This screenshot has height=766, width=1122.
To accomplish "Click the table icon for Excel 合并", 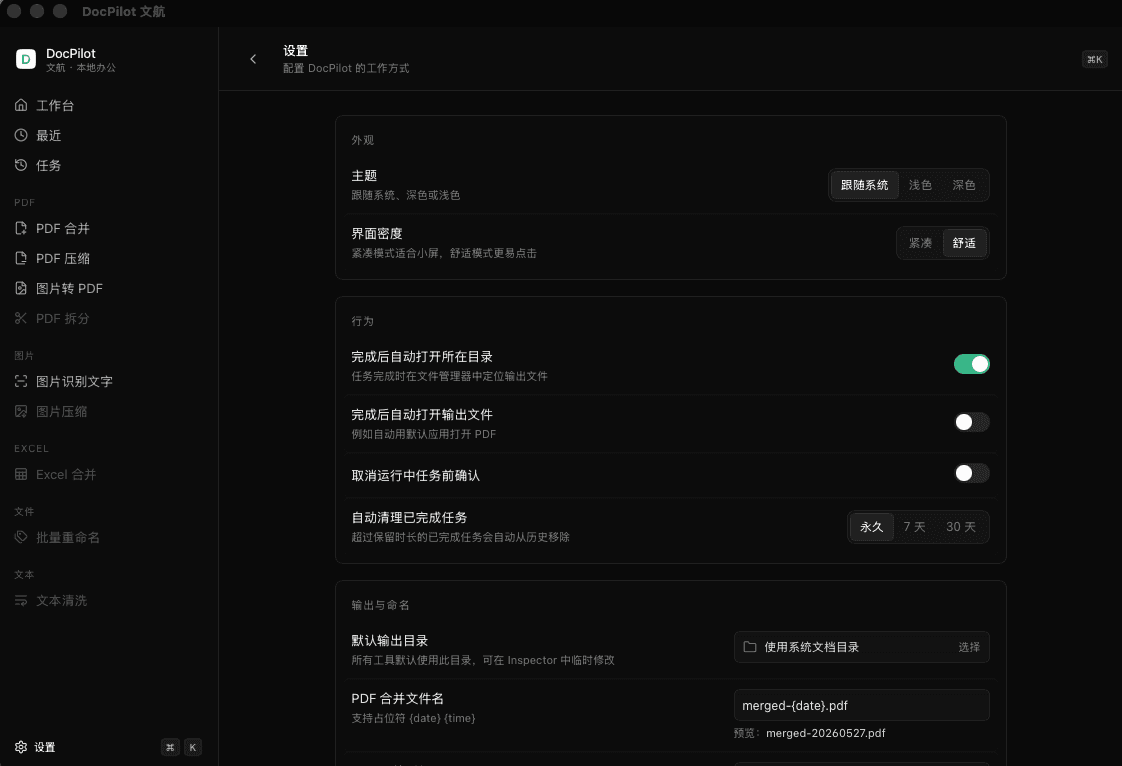I will click(x=21, y=475).
